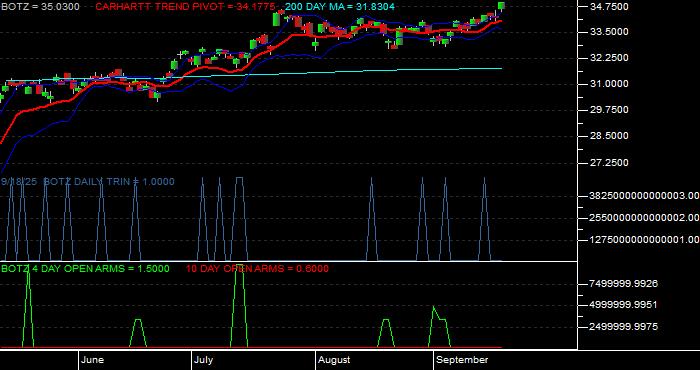Click the latest green candlestick at chart's right end

click(x=501, y=6)
